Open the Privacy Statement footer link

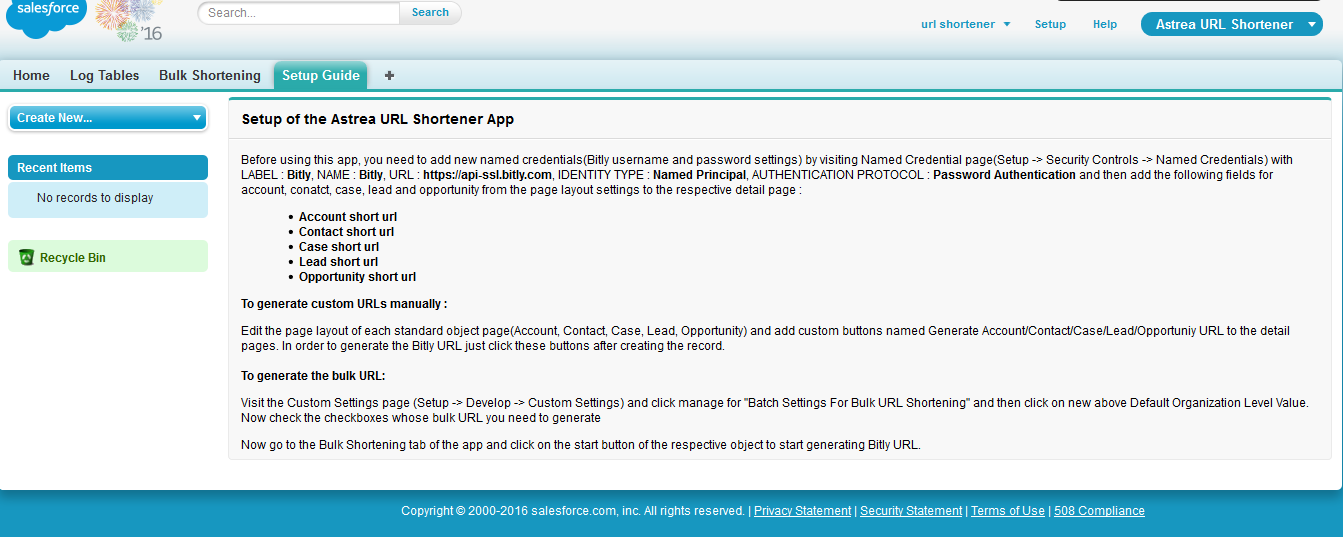tap(802, 511)
